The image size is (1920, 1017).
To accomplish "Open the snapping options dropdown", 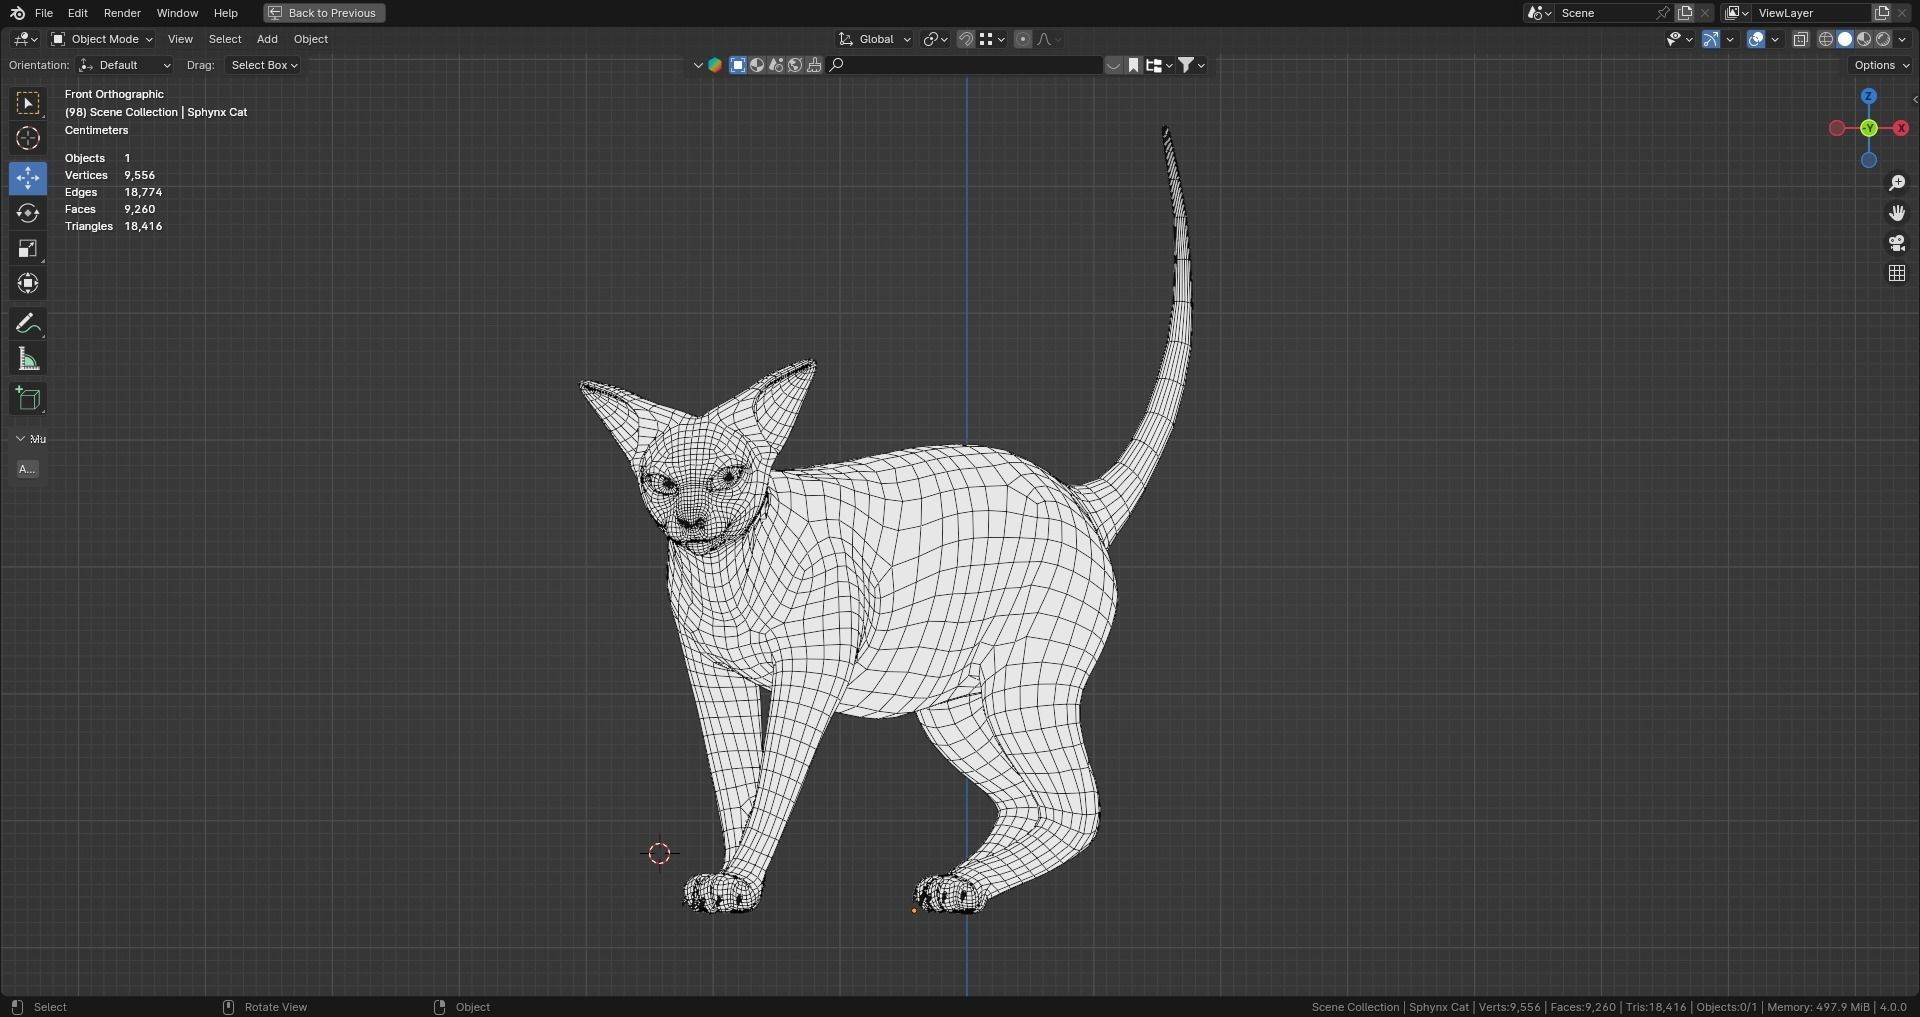I will (990, 39).
